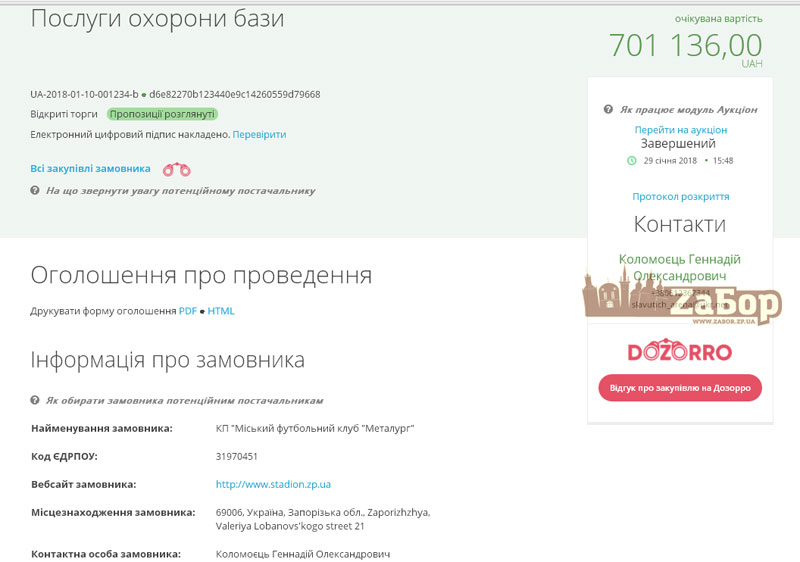Click hash 'd6e82270b123440e9c14260559d79668'
Image resolution: width=800 pixels, height=562 pixels.
235,94
